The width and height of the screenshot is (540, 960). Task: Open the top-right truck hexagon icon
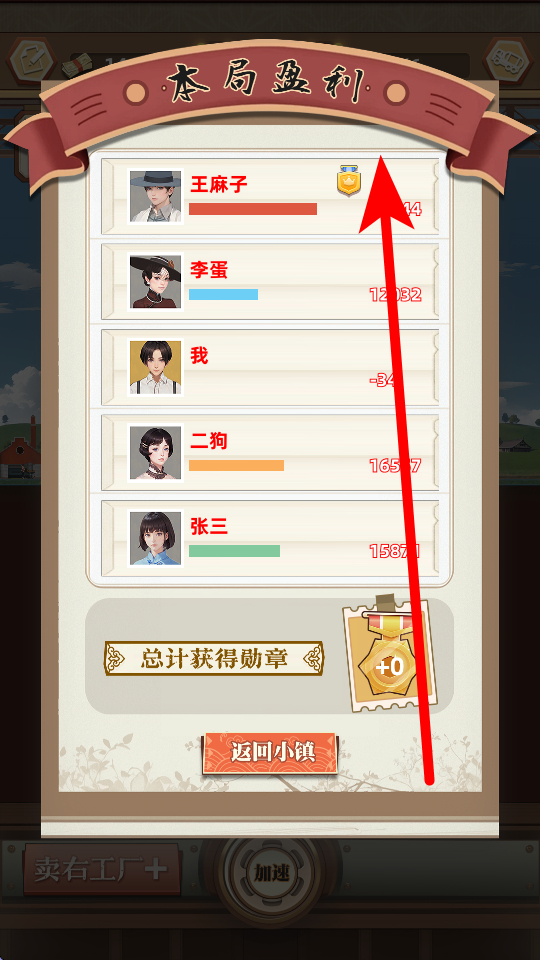(509, 59)
